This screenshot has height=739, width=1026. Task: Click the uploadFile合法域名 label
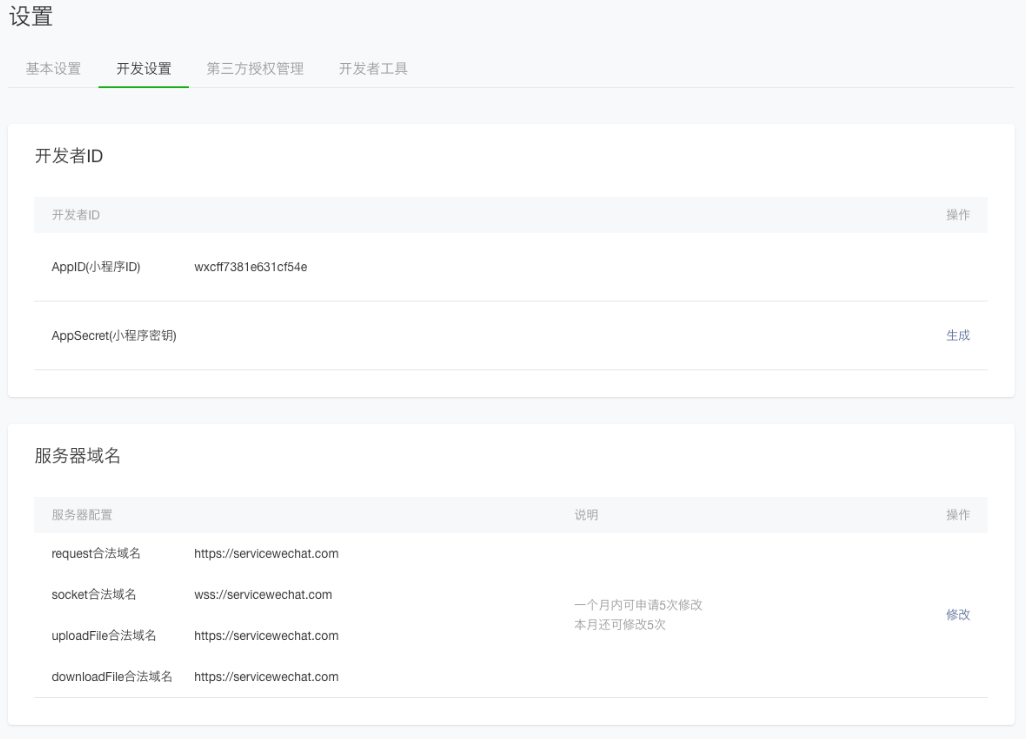tap(104, 636)
